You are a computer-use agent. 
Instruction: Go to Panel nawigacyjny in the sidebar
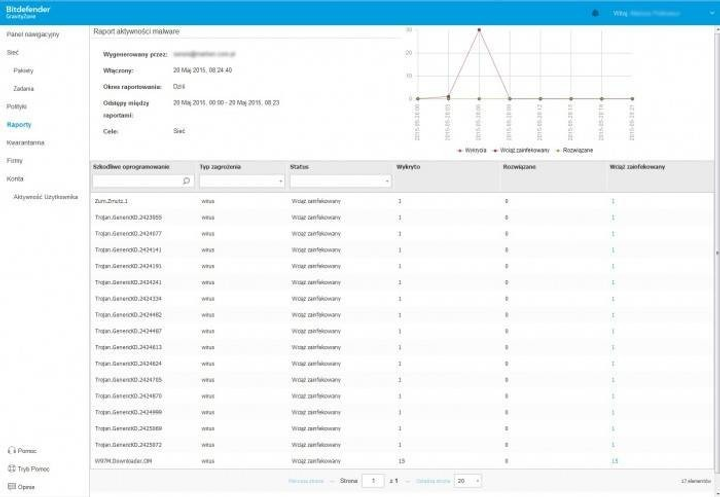point(33,34)
